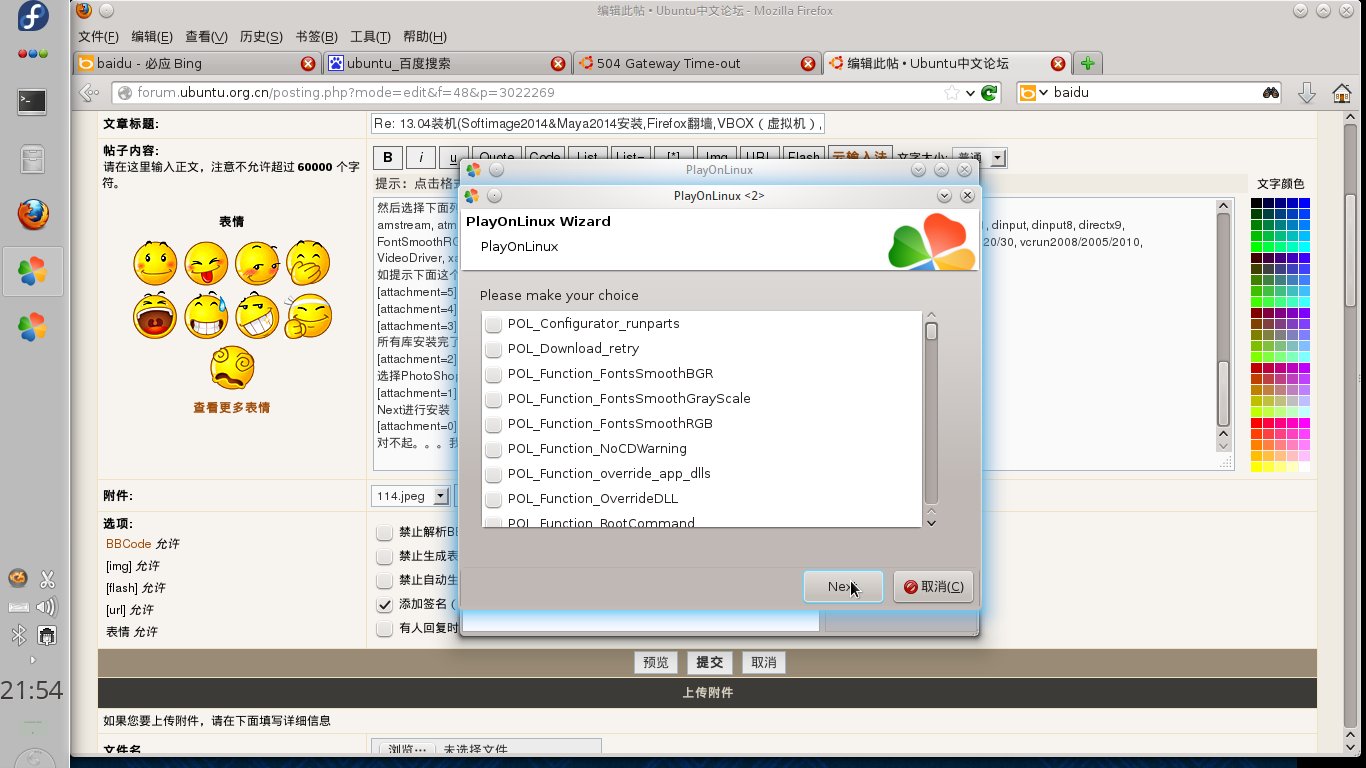Viewport: 1366px width, 768px height.
Task: Bookmark this page with the star icon
Action: pos(952,93)
